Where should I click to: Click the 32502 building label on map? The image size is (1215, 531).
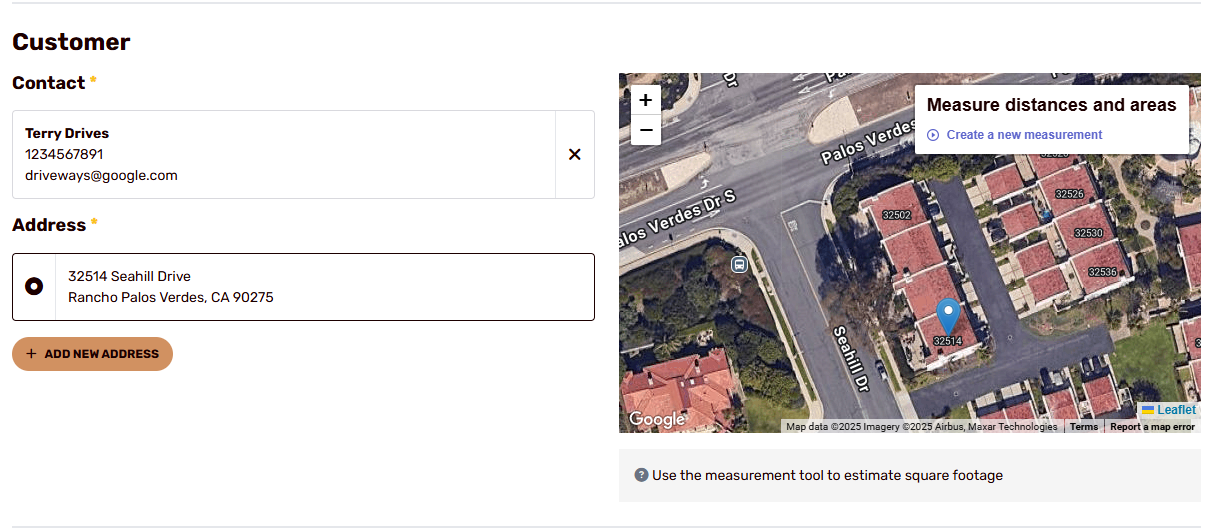[x=897, y=215]
